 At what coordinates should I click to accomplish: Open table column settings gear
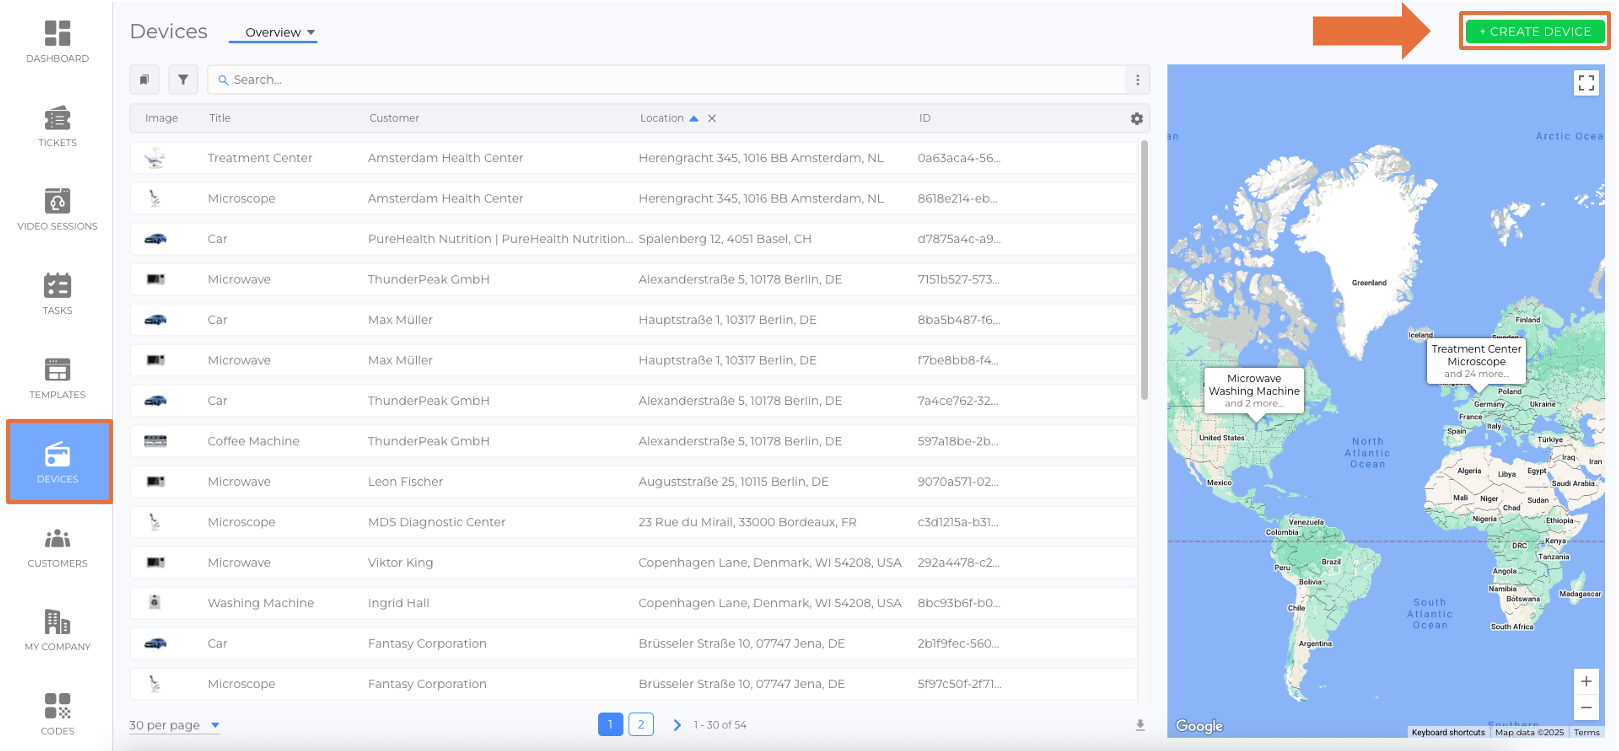click(x=1136, y=118)
